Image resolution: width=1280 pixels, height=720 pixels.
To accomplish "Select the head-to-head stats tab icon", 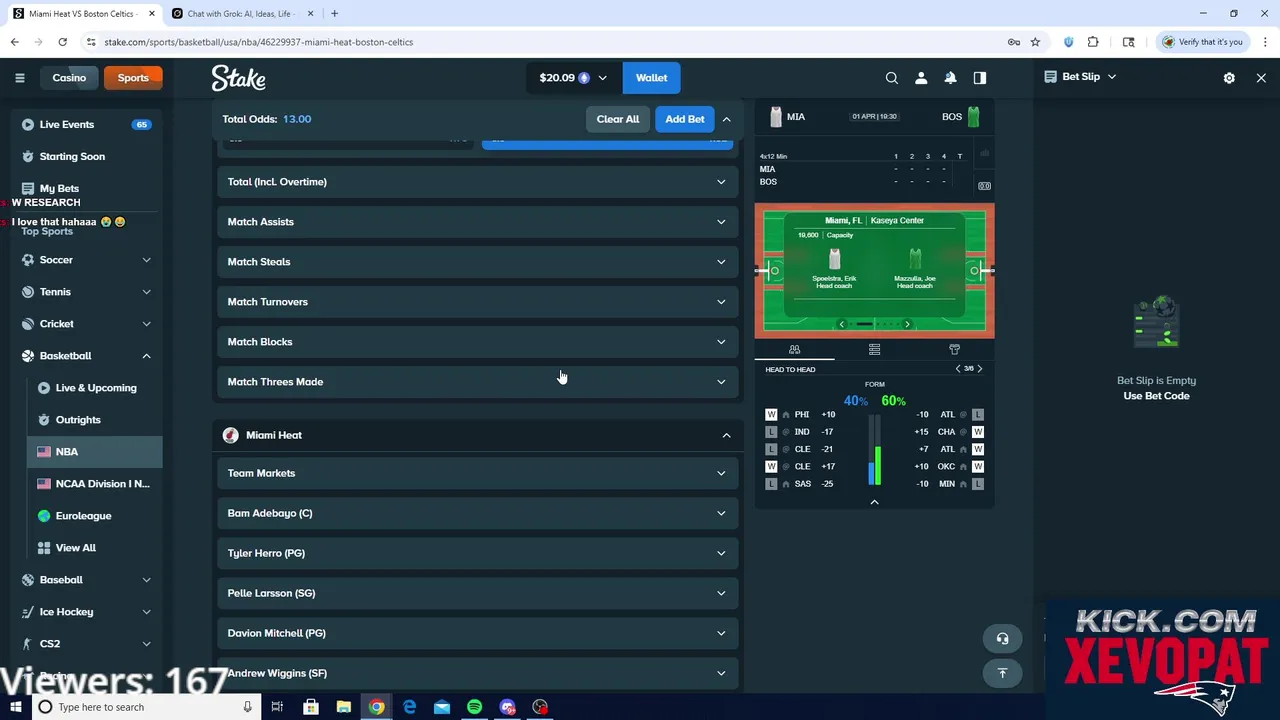I will pos(794,349).
